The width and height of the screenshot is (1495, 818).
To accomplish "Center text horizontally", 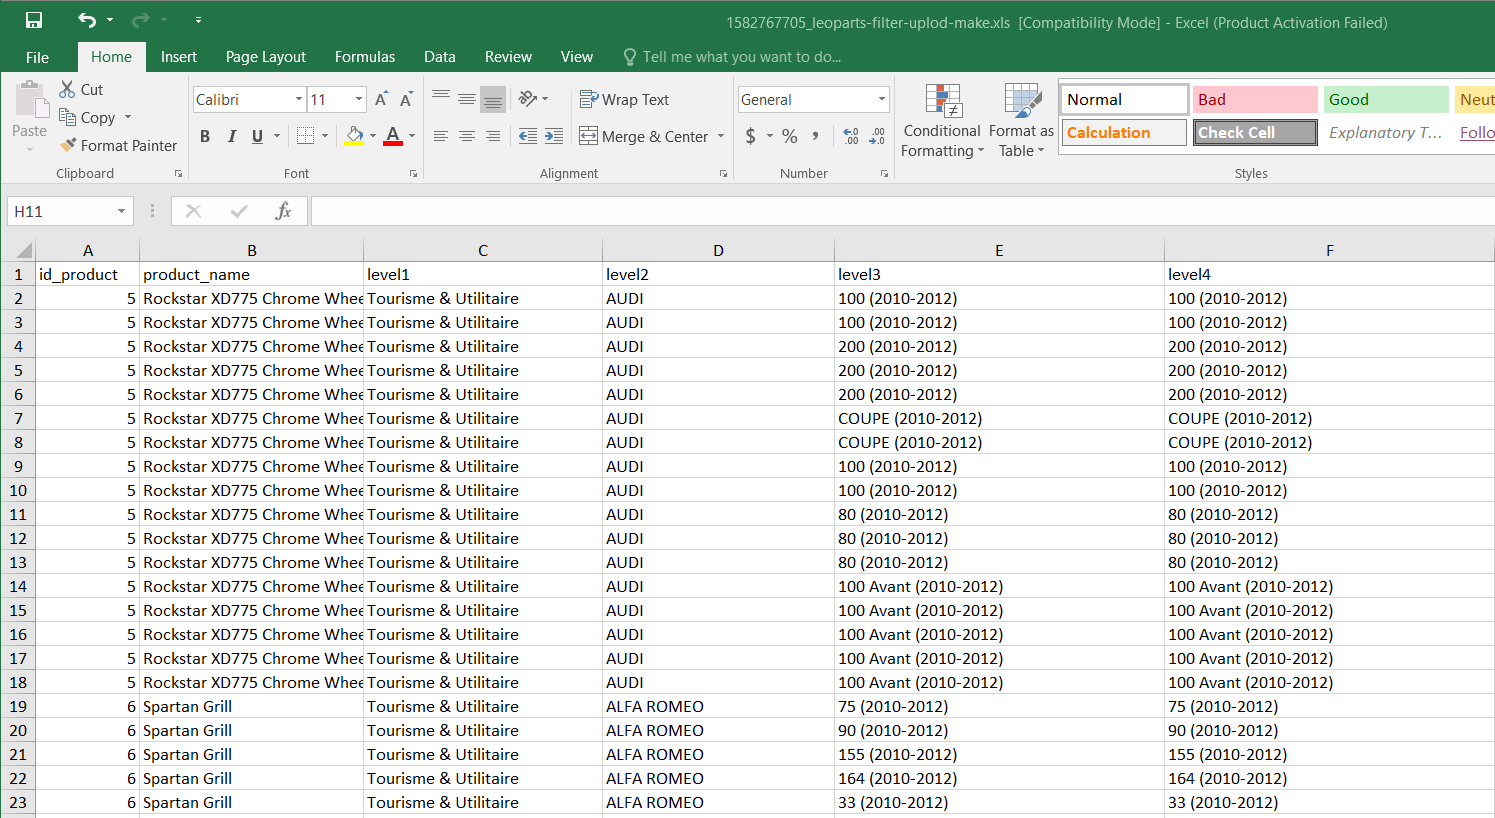I will [467, 136].
